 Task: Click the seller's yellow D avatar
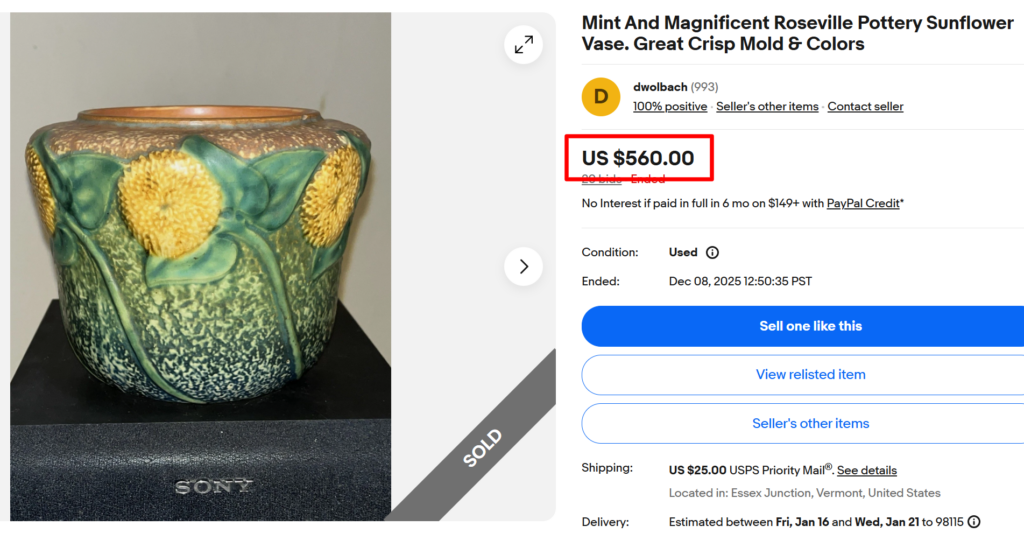point(601,96)
